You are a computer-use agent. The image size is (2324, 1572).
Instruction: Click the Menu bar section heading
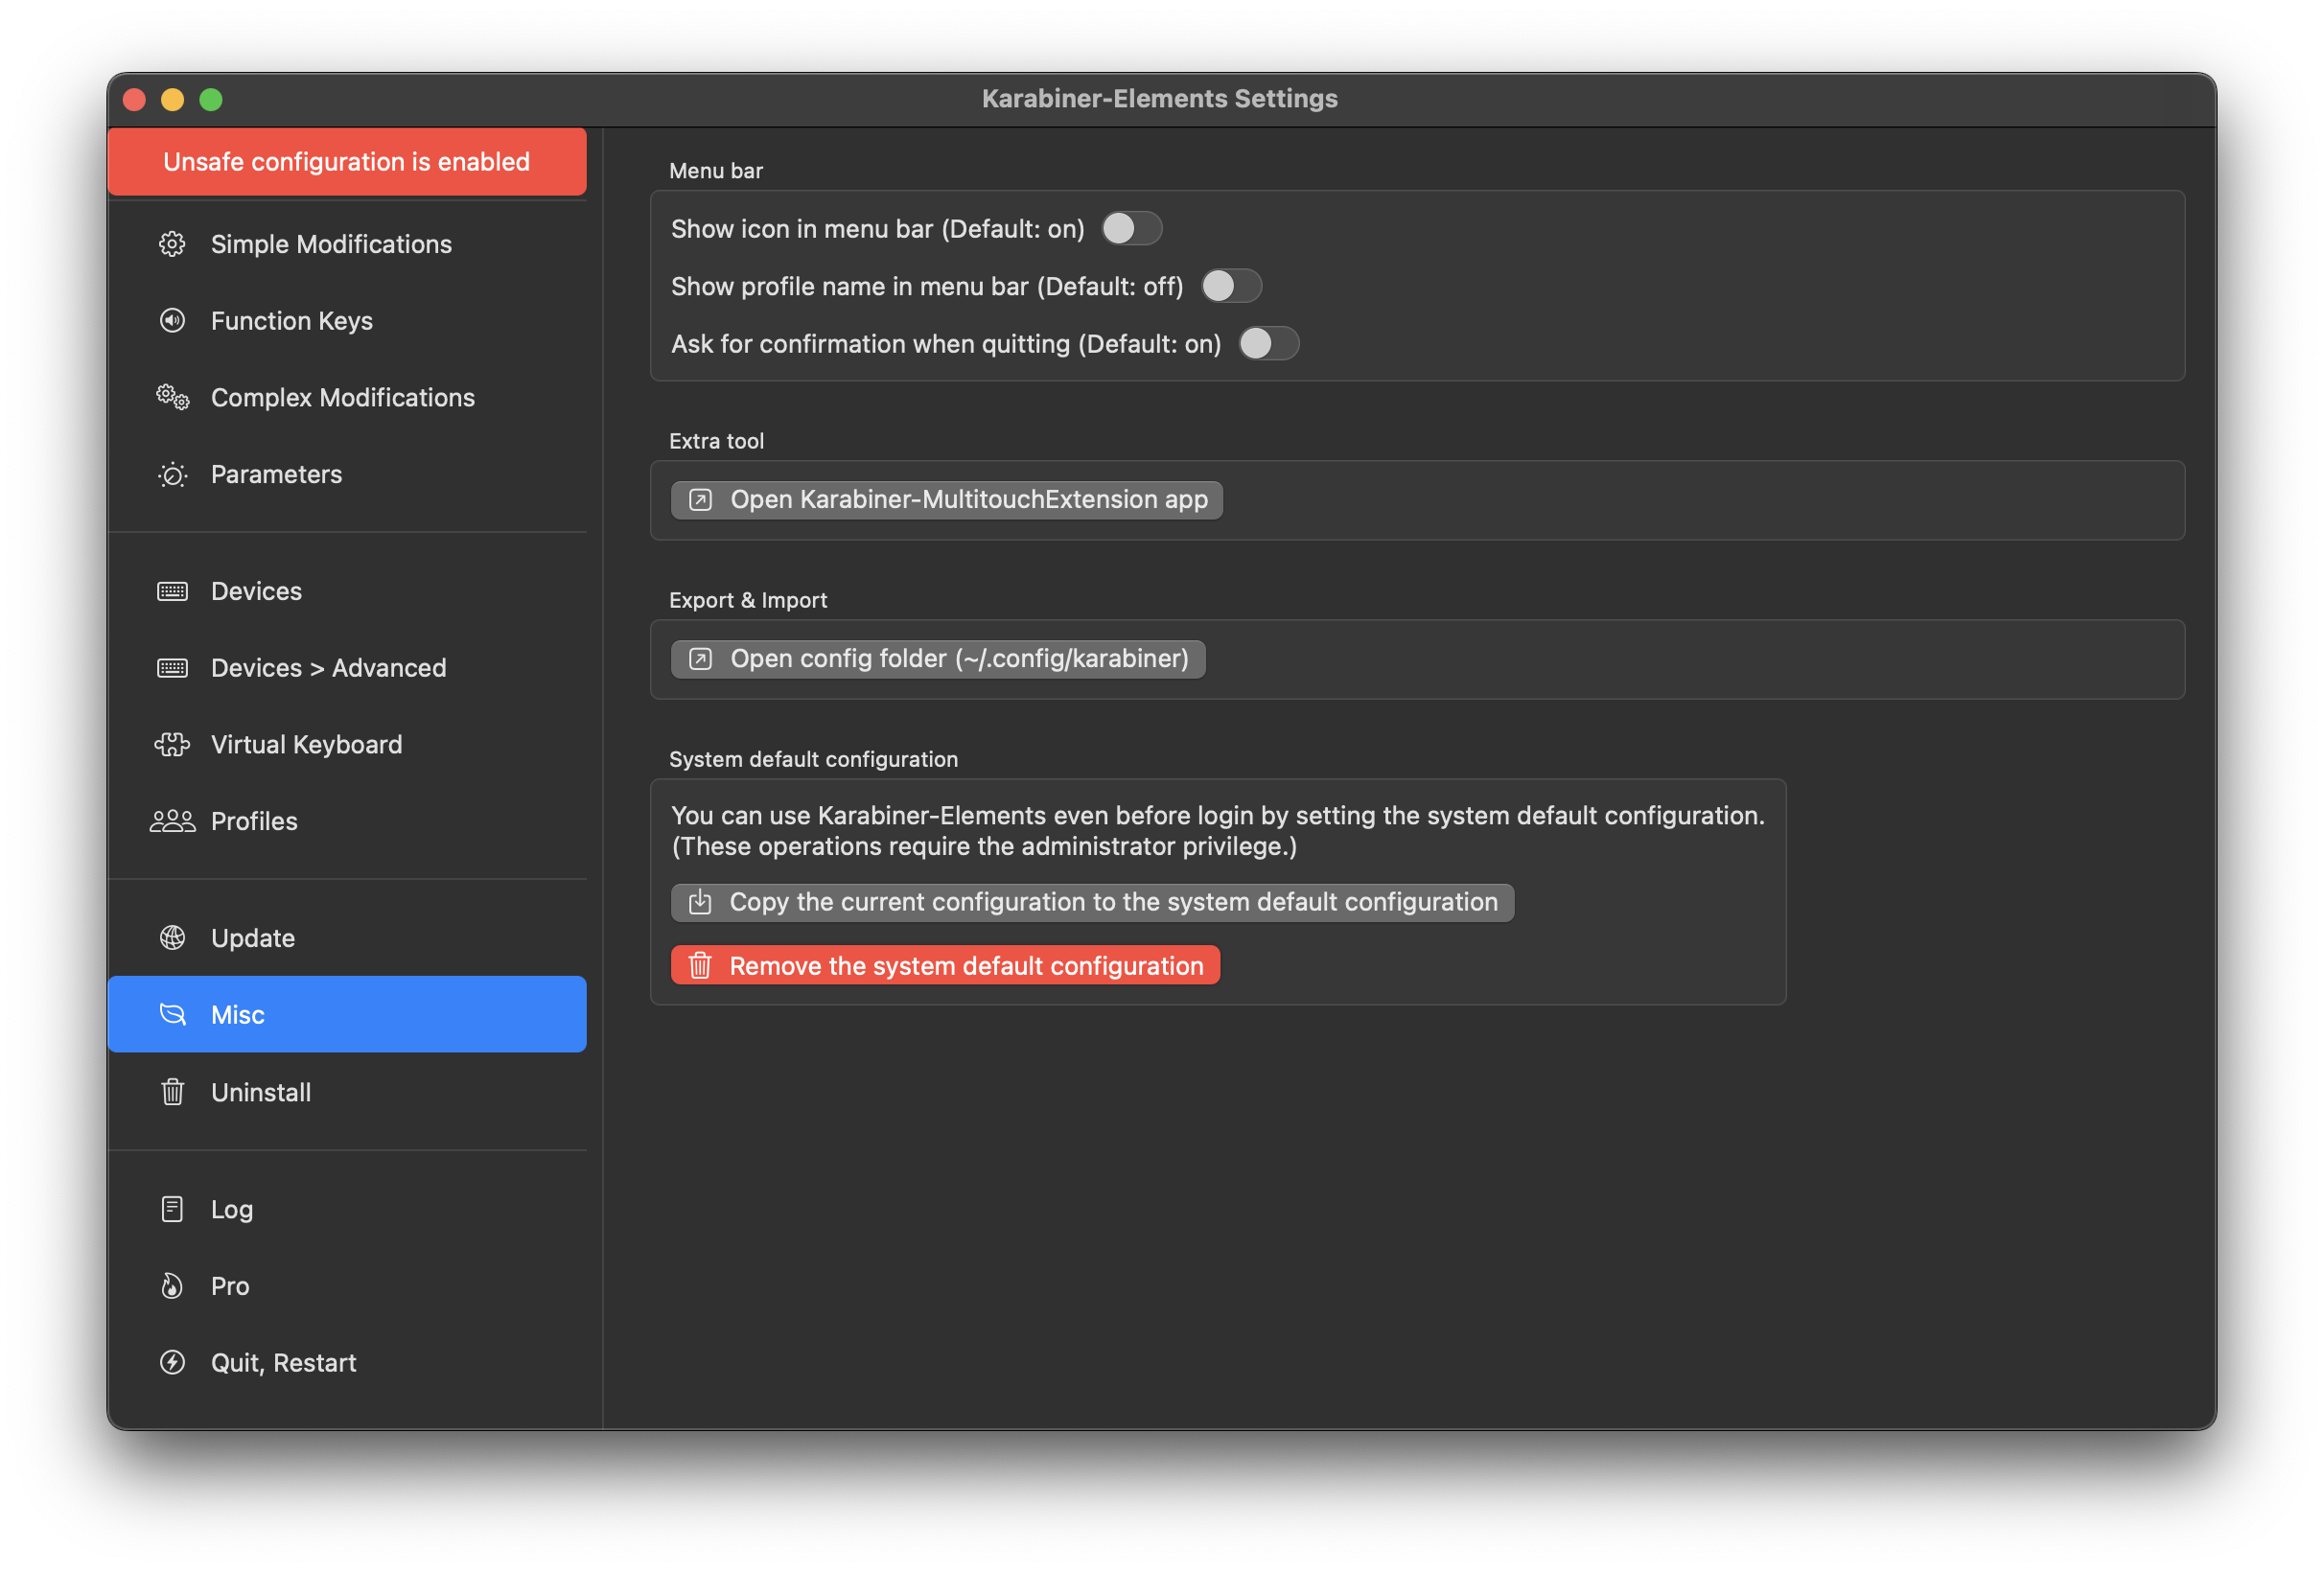coord(716,171)
